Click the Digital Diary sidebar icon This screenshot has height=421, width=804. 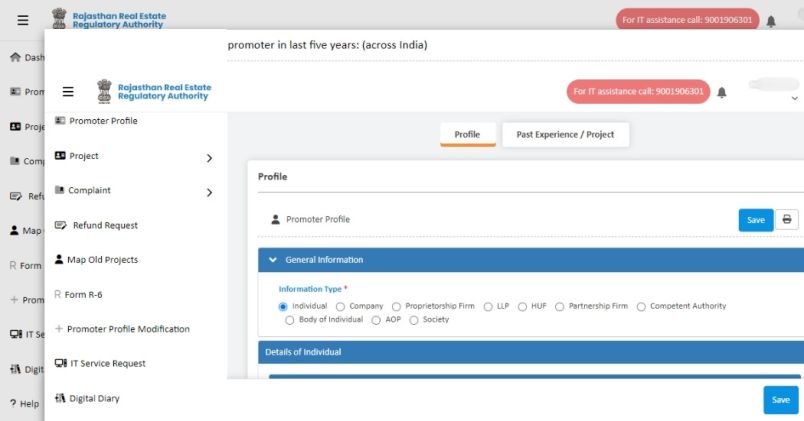tap(60, 398)
